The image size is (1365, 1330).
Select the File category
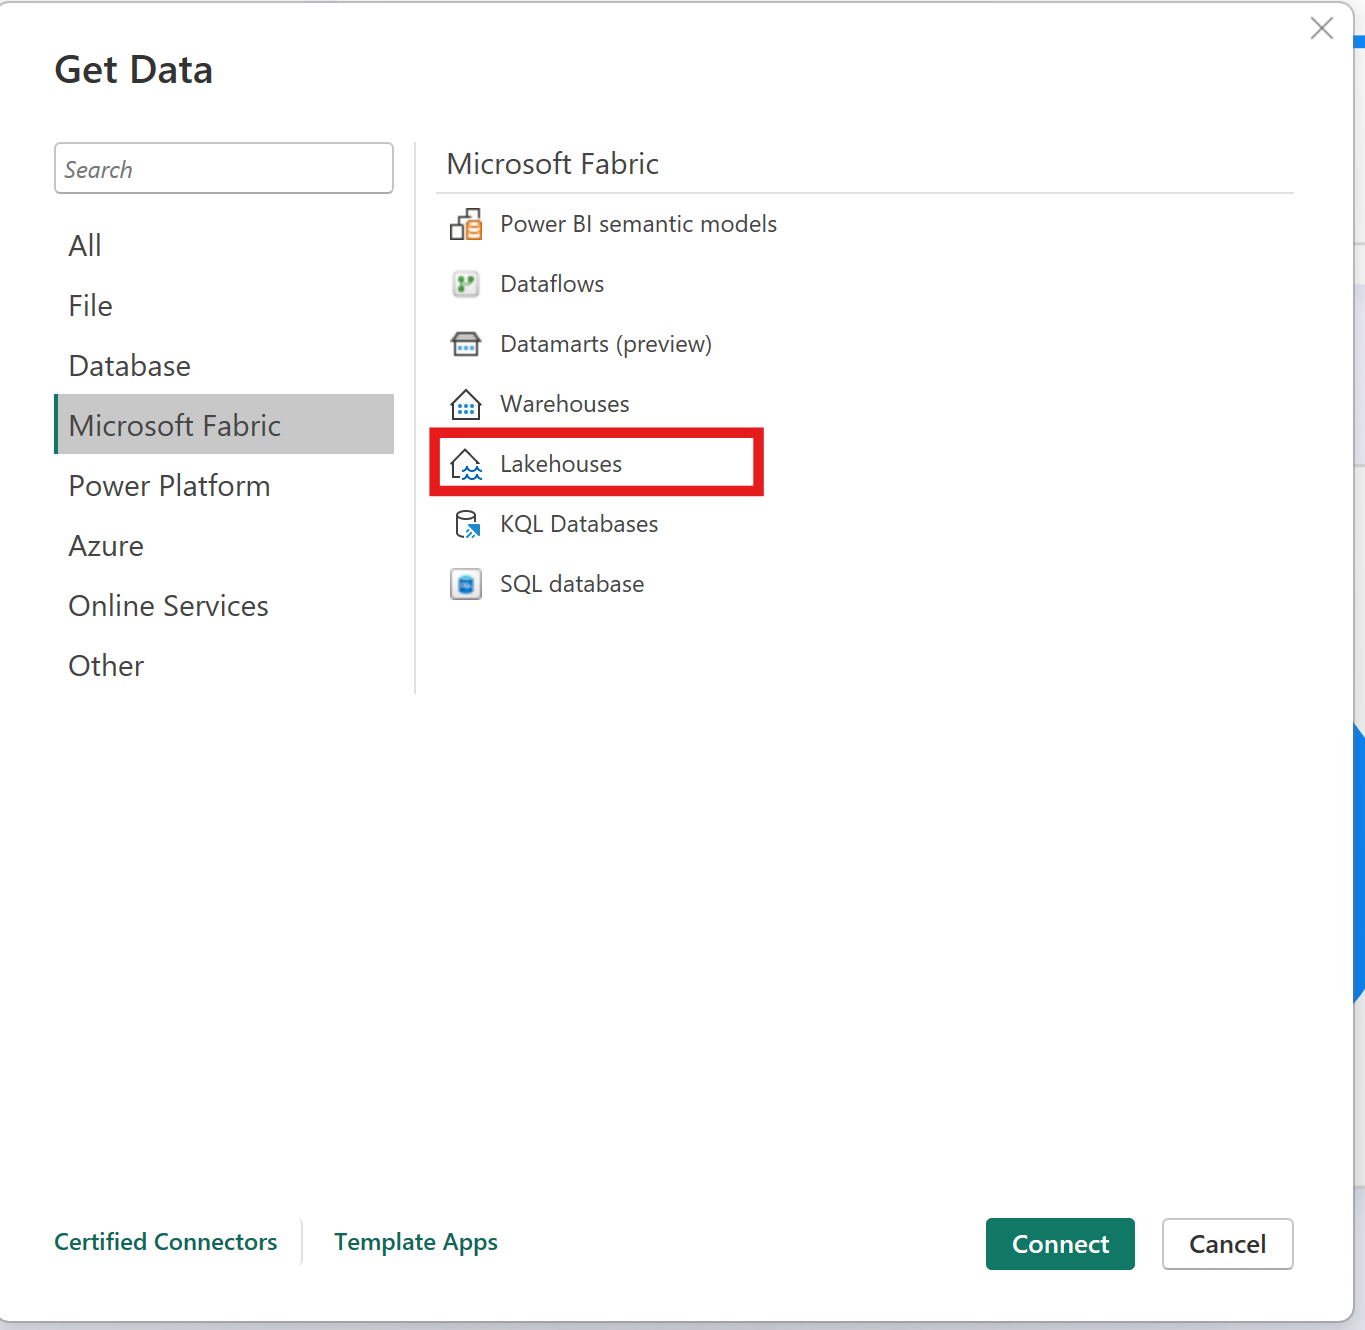tap(224, 305)
